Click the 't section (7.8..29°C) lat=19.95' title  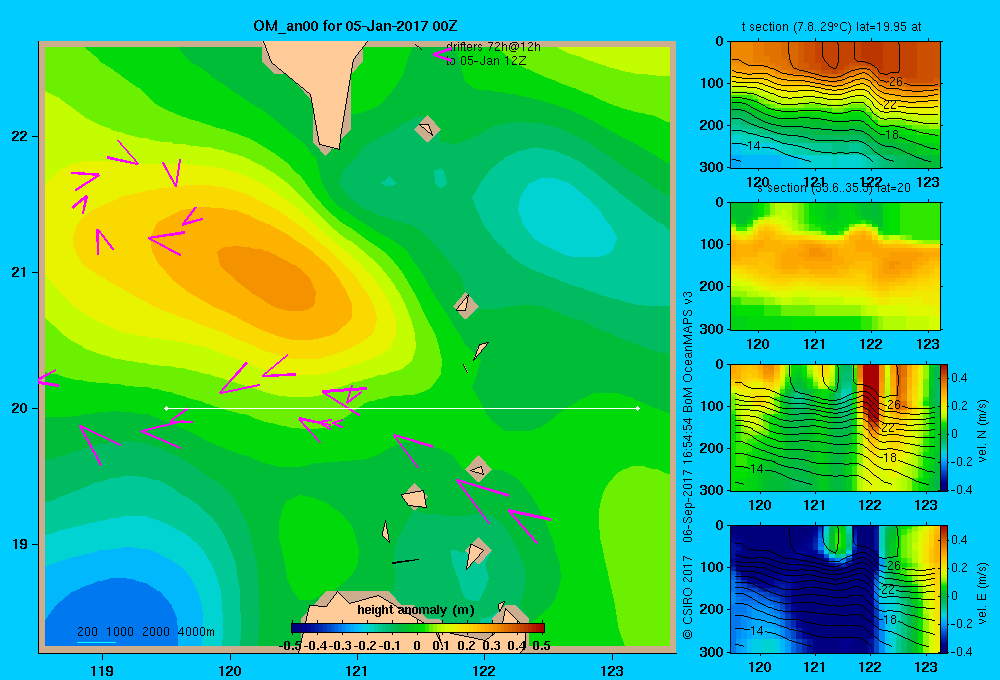pos(831,27)
